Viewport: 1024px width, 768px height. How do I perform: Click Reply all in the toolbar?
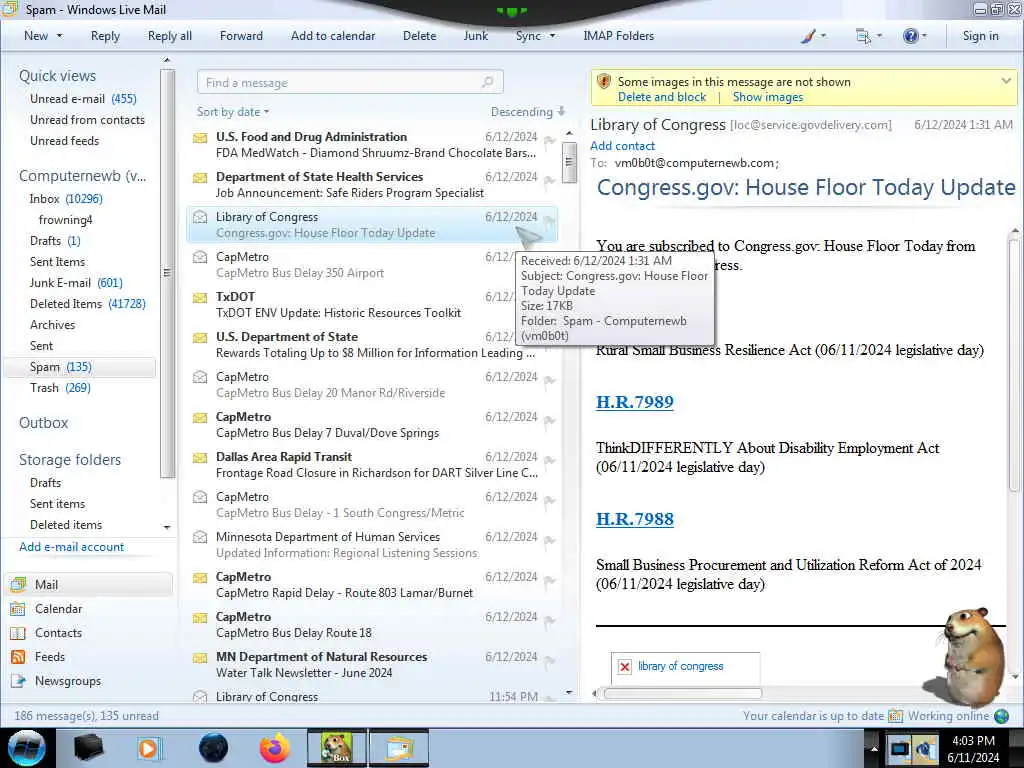click(x=170, y=36)
